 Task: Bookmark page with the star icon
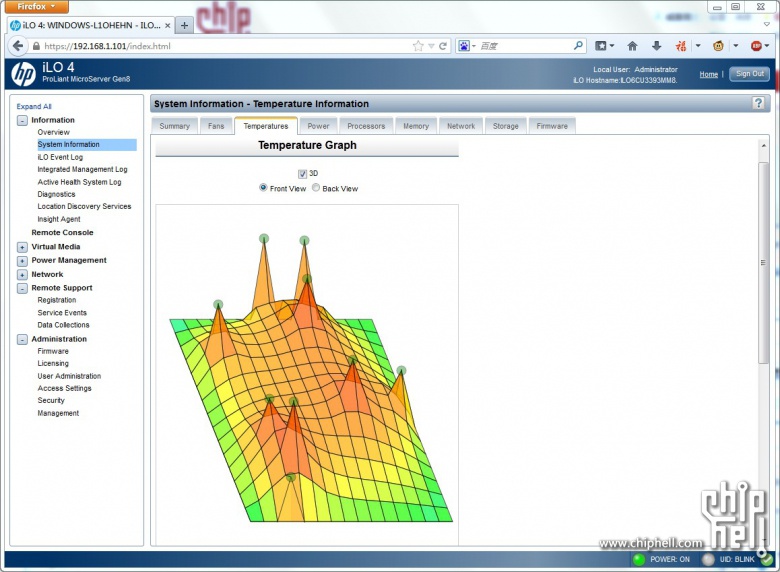point(418,46)
